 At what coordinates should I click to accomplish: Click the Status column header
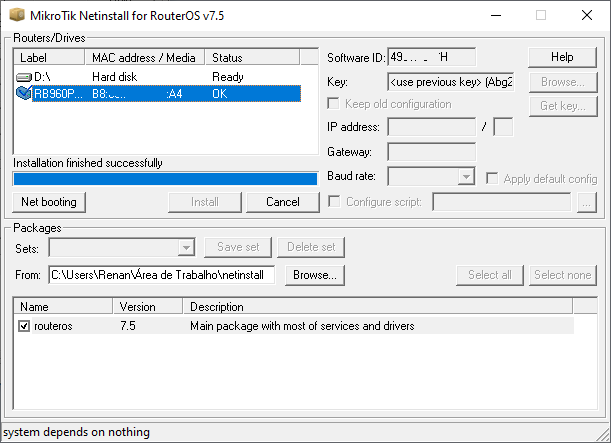point(252,57)
